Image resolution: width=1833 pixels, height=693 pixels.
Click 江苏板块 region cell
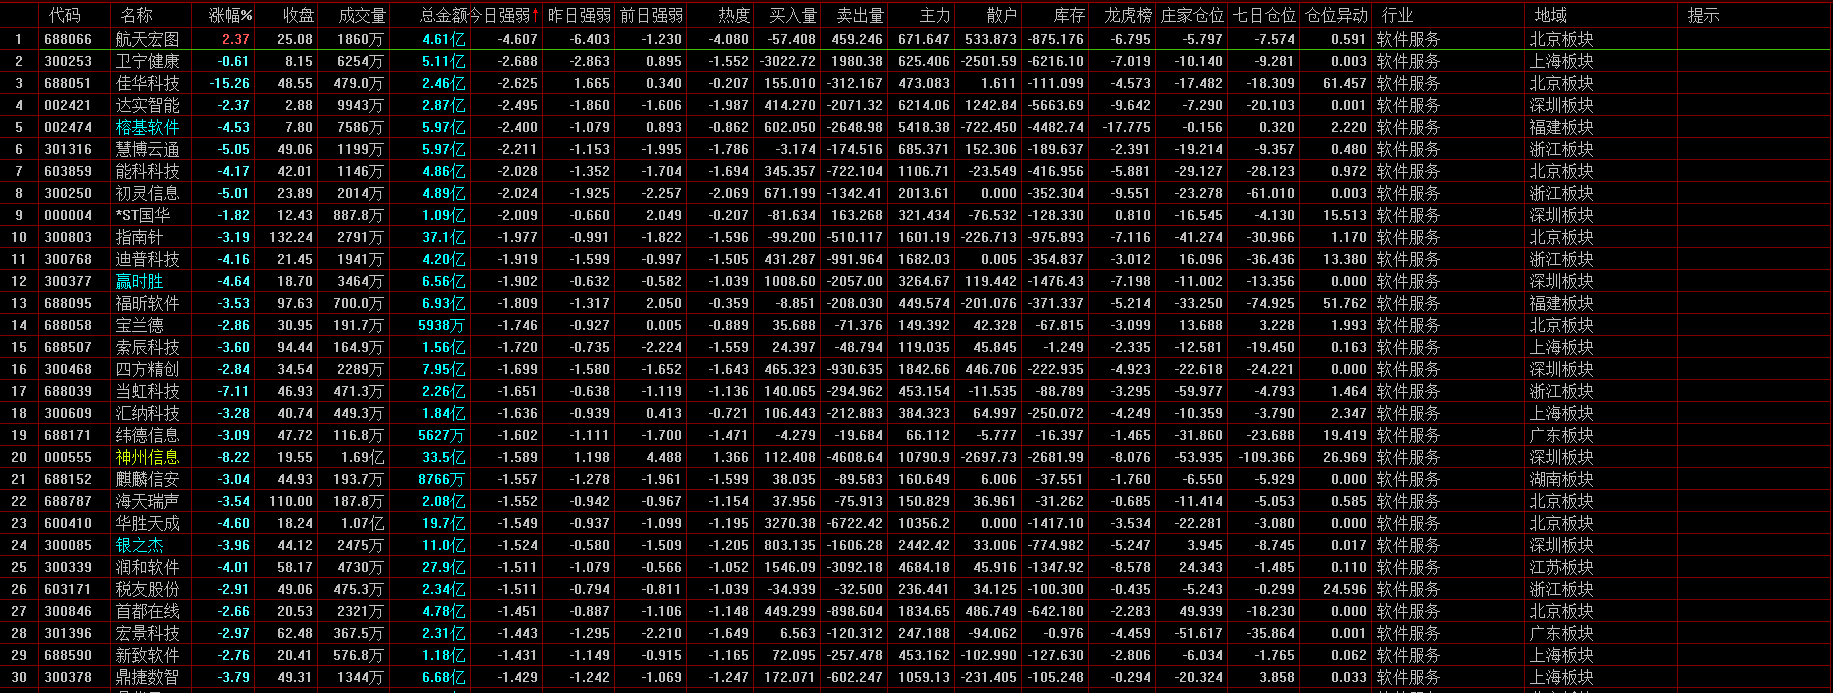click(x=1561, y=567)
